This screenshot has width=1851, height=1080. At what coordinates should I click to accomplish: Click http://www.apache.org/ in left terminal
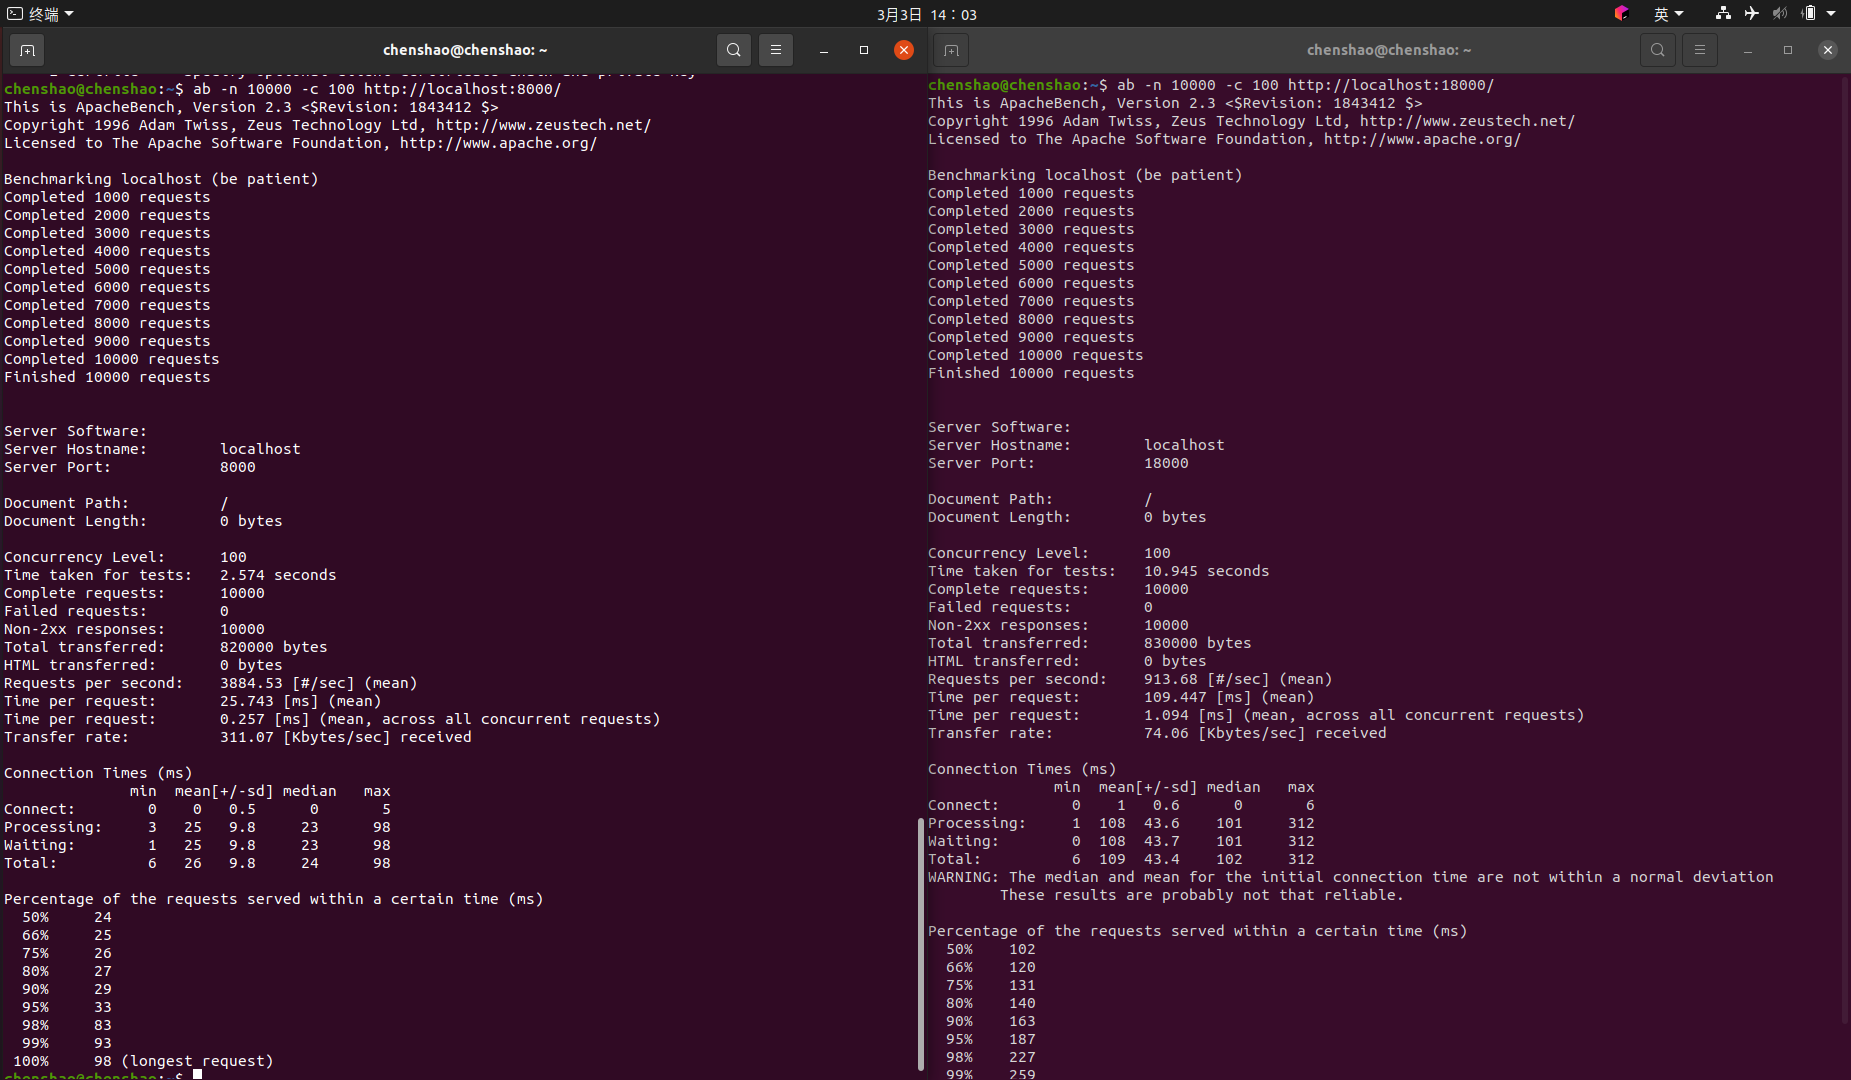pos(498,143)
